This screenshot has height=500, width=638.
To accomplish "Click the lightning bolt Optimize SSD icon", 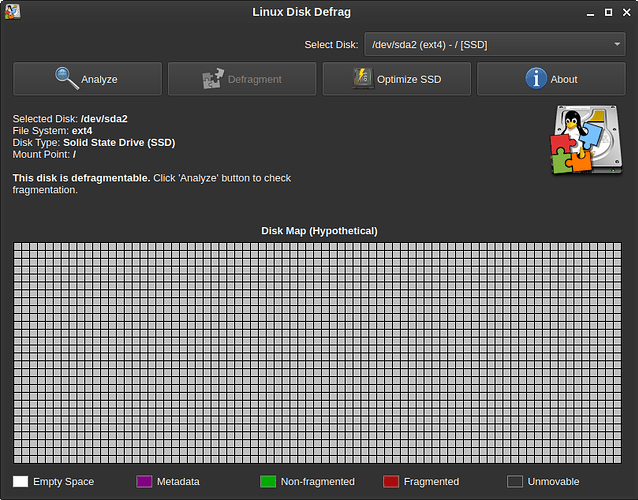I will pos(363,78).
